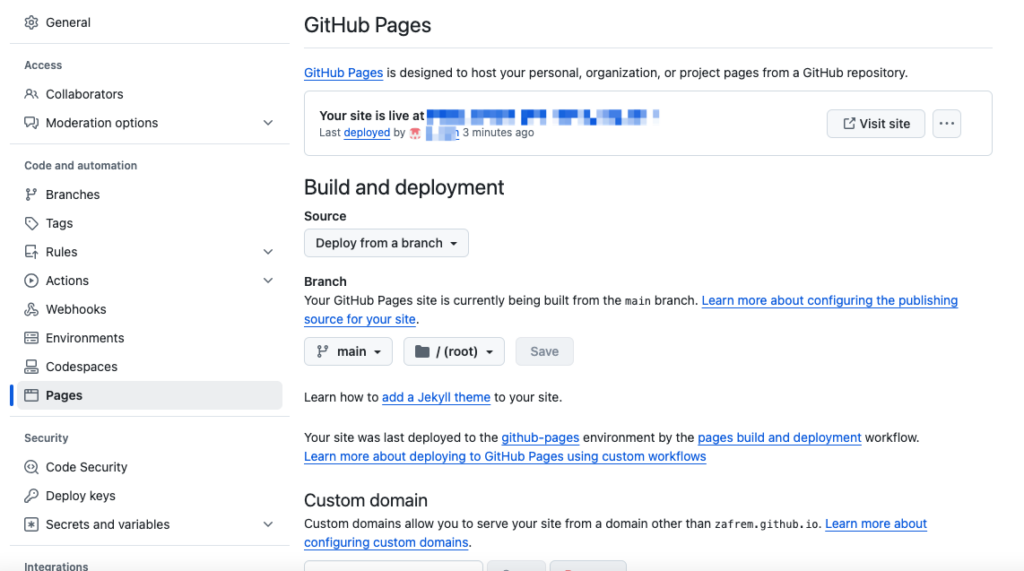Expand the Actions section chevron
This screenshot has width=1024, height=571.
pyautogui.click(x=268, y=281)
